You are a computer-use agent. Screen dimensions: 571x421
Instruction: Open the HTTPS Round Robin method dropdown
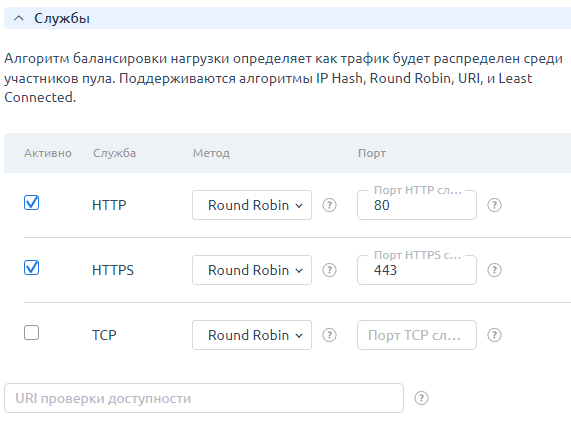coord(252,270)
